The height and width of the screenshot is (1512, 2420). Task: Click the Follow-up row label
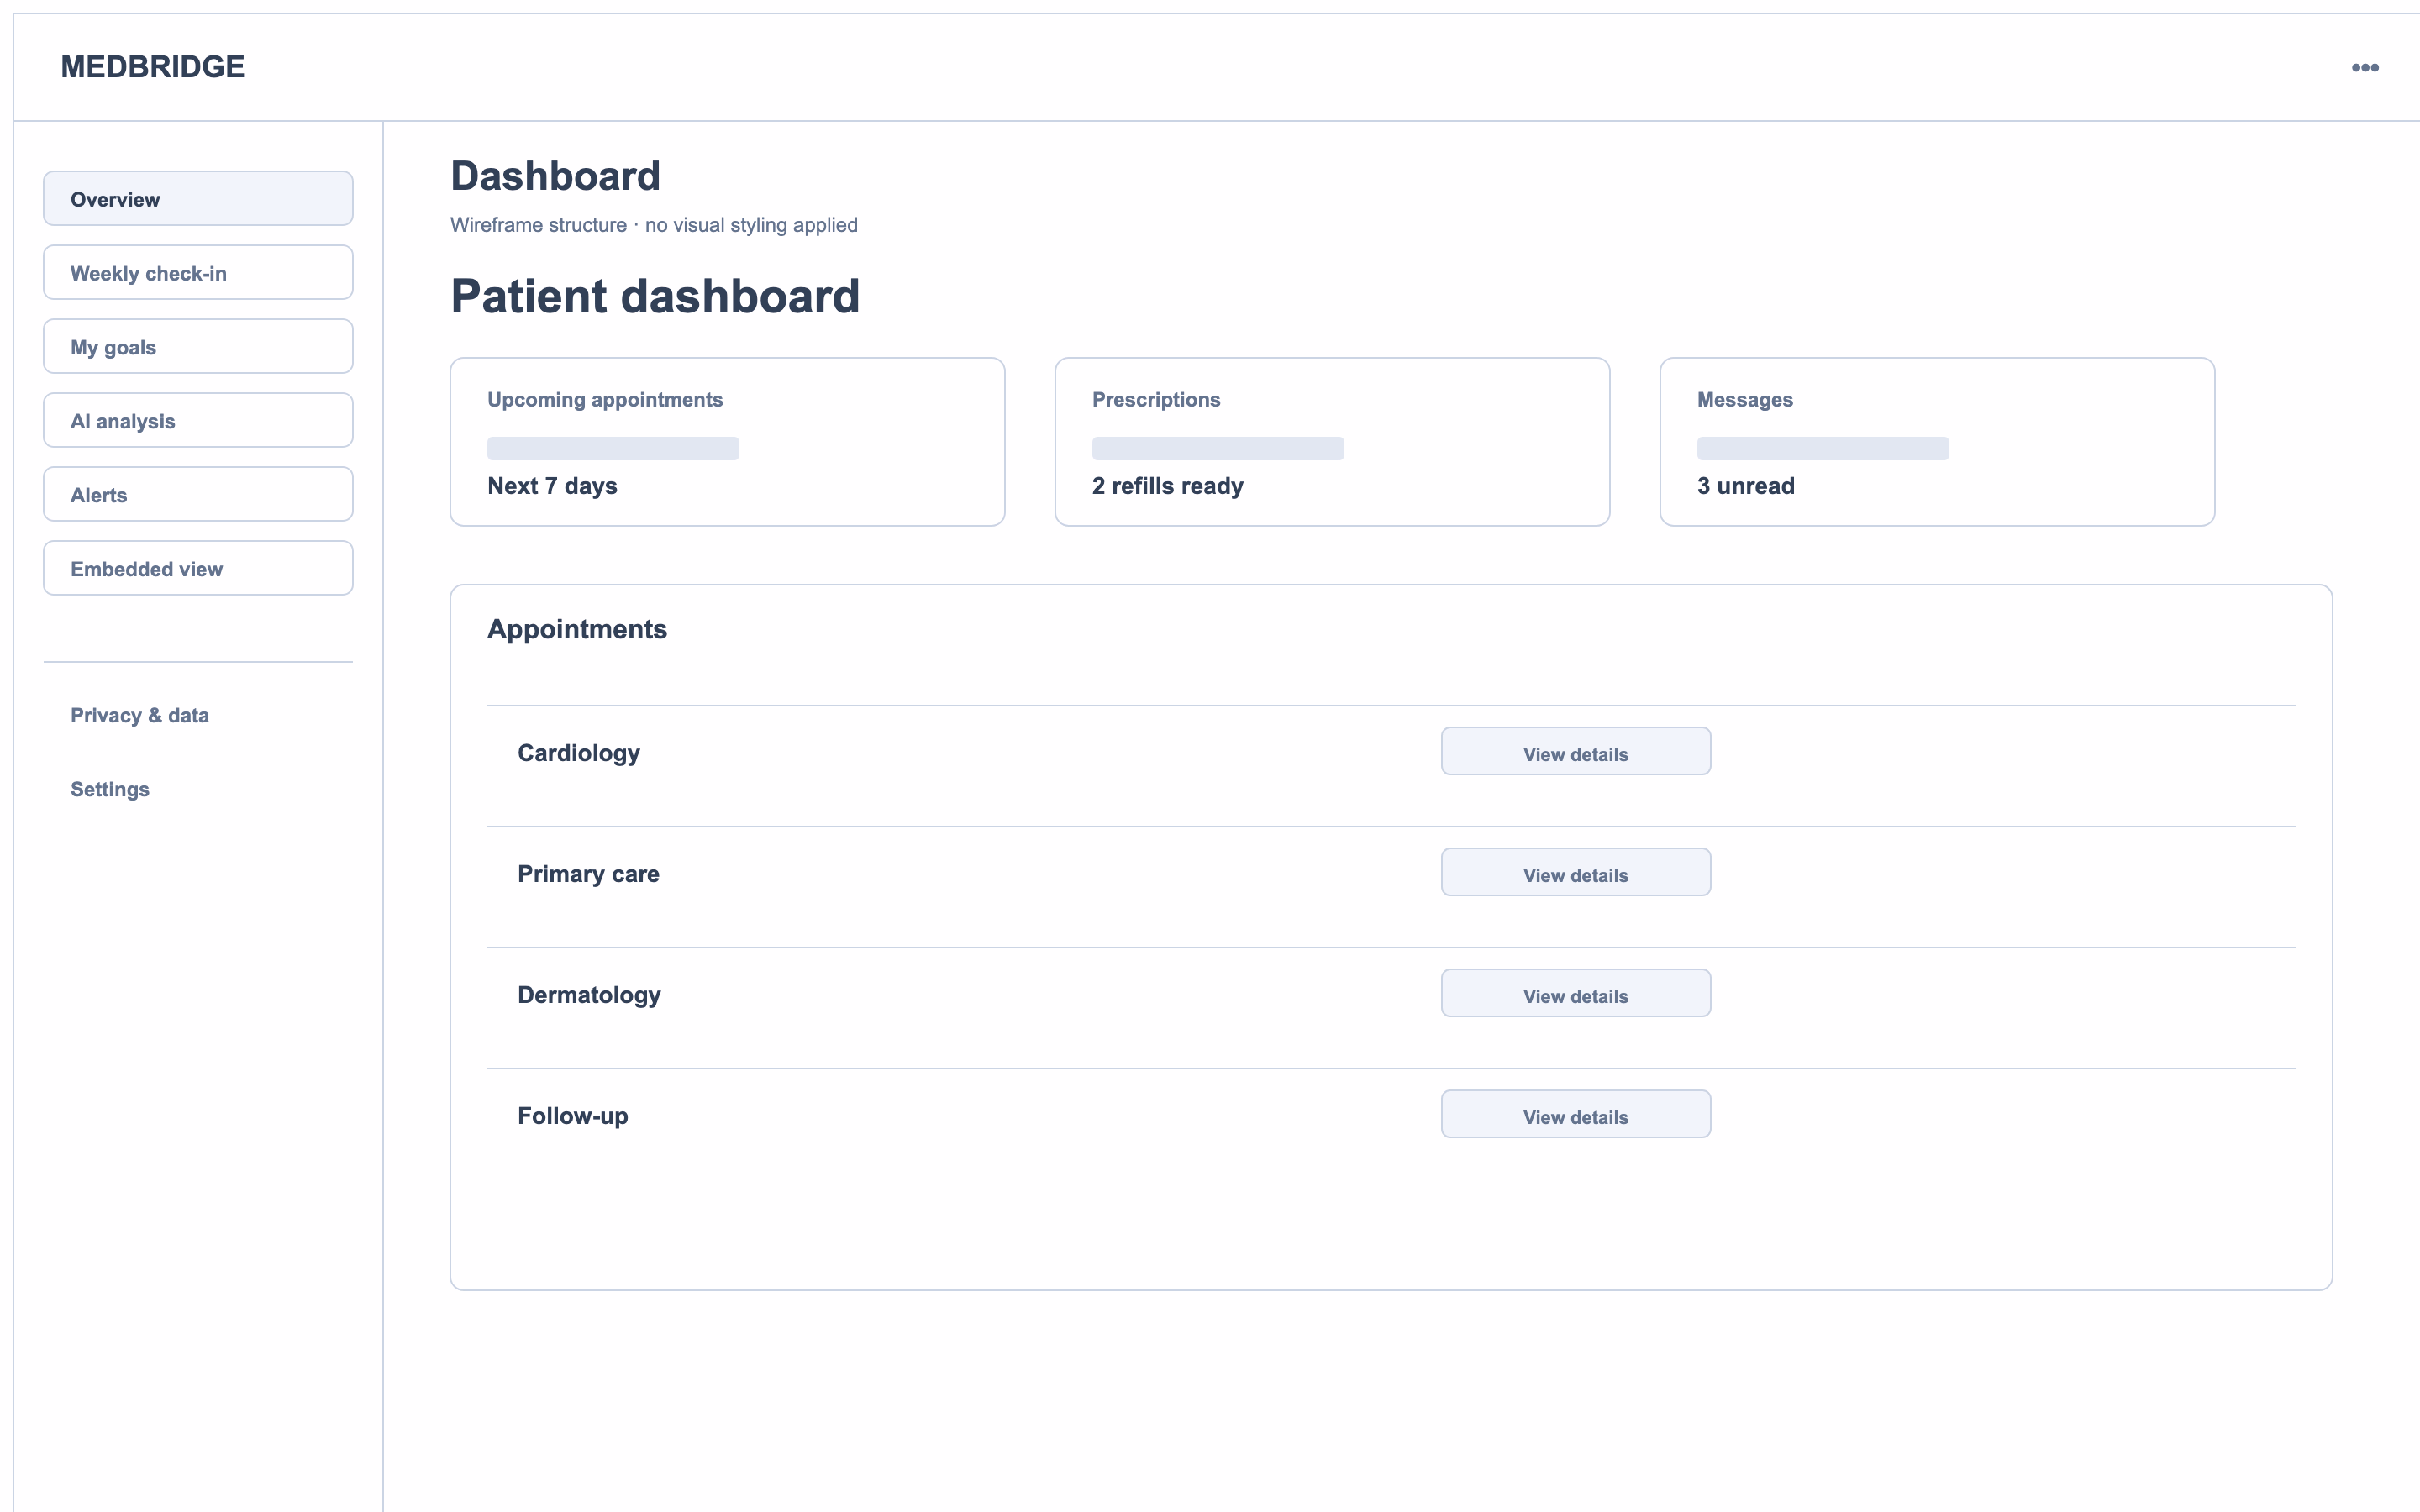[x=572, y=1116]
